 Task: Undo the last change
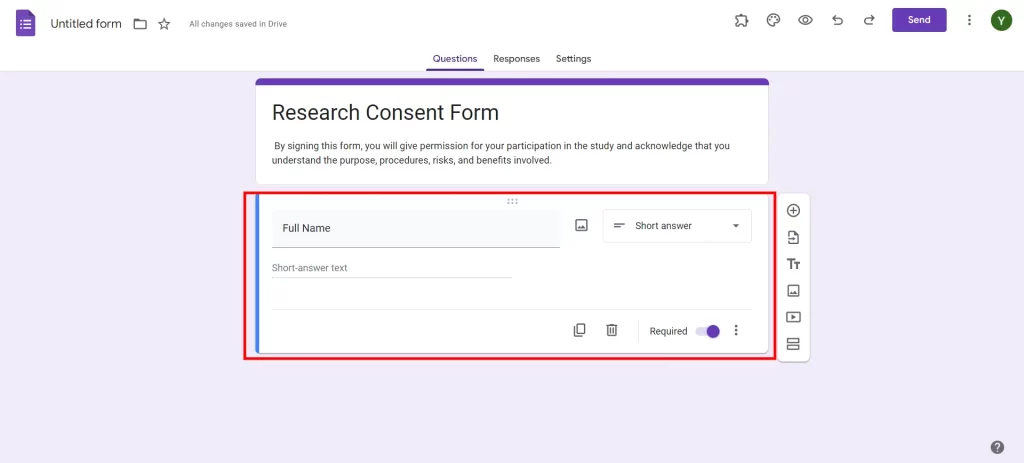coord(837,20)
